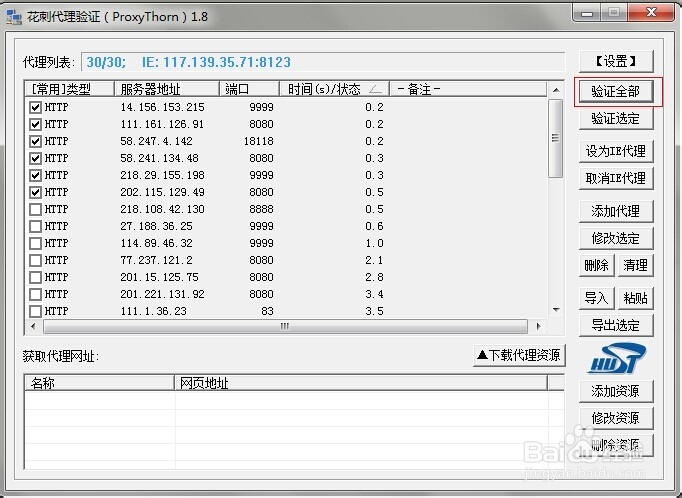Image resolution: width=682 pixels, height=498 pixels.
Task: Click 导出选定 export selected button
Action: tap(616, 325)
